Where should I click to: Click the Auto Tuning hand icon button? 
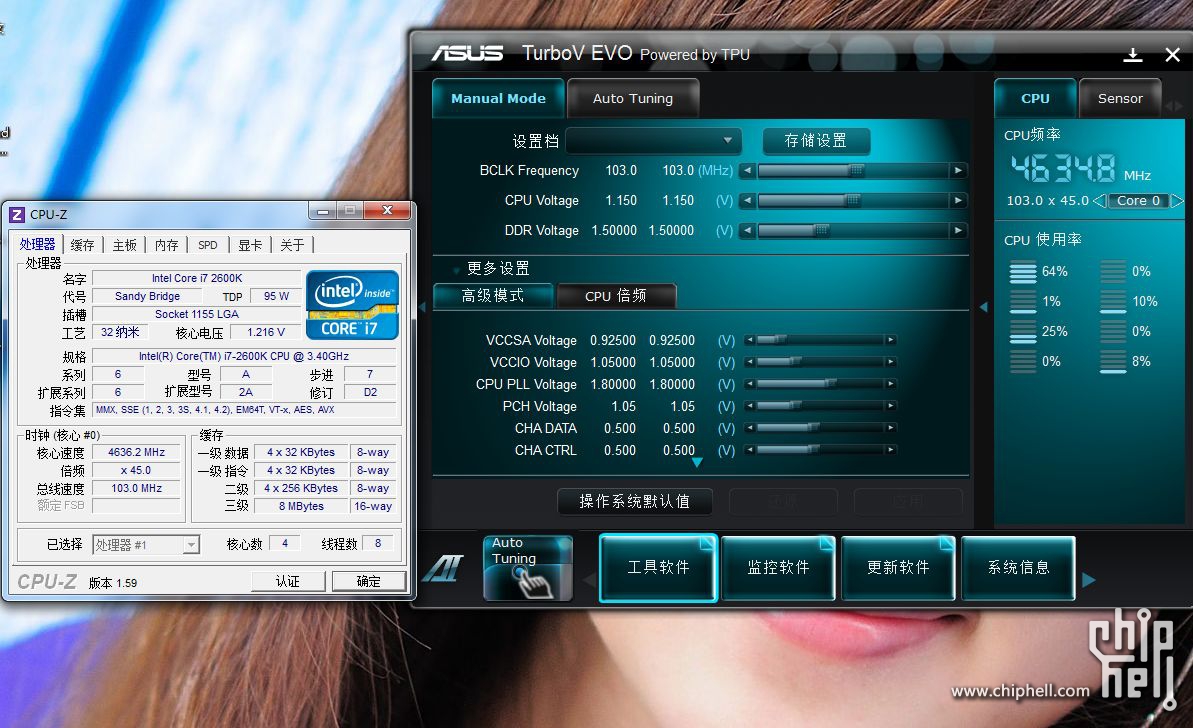pos(527,568)
